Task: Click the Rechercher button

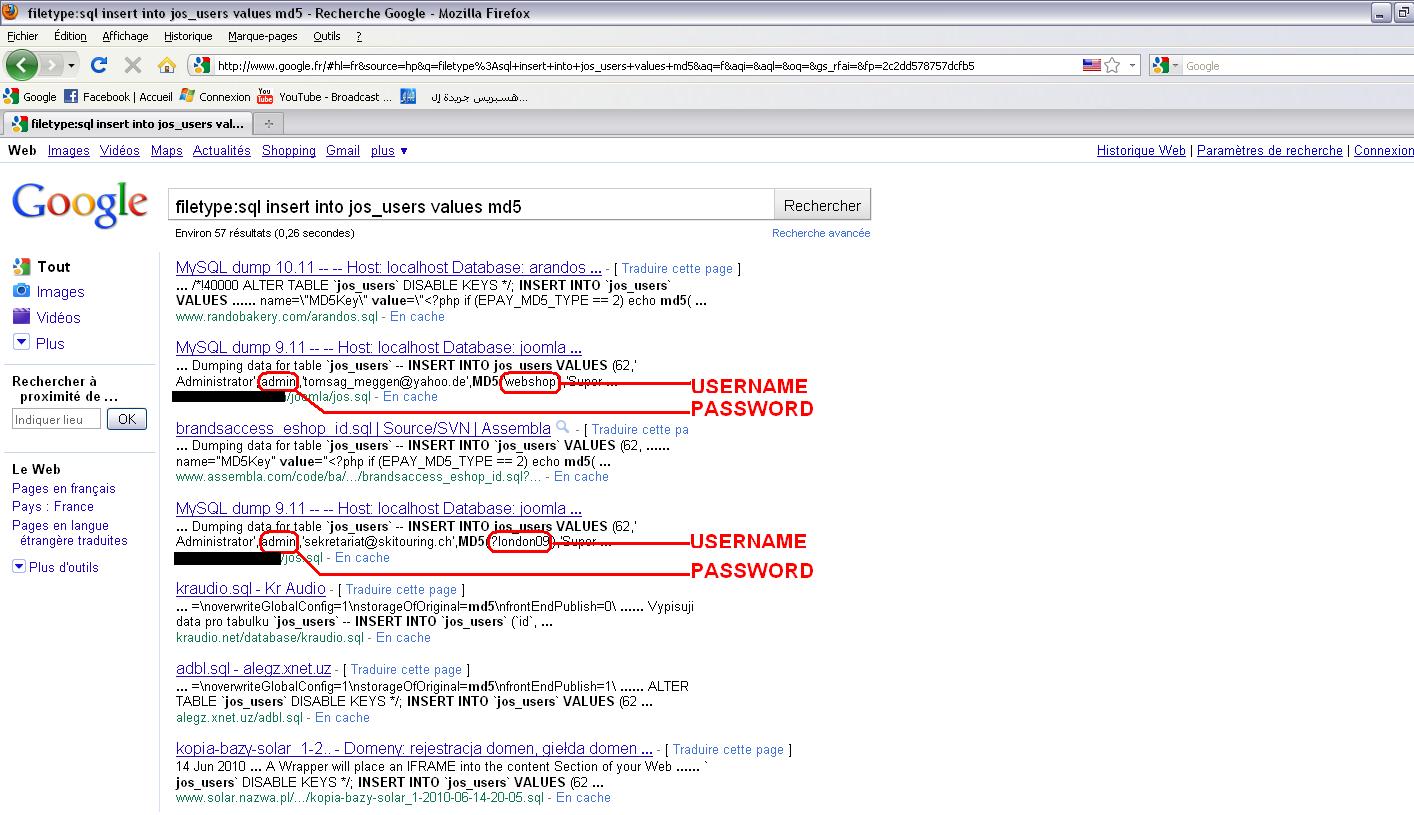Action: point(821,203)
